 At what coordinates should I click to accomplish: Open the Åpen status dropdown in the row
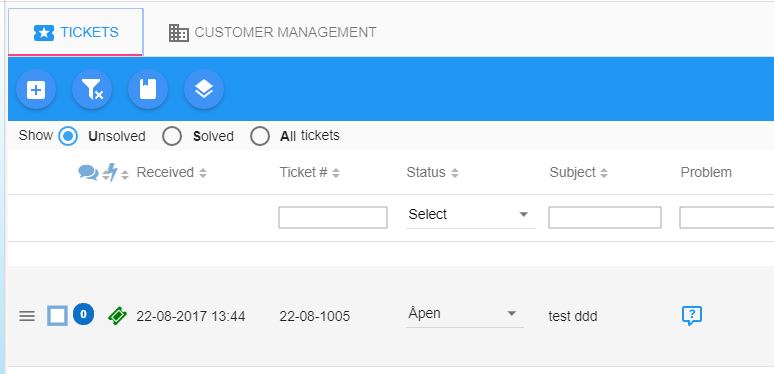[x=465, y=314]
